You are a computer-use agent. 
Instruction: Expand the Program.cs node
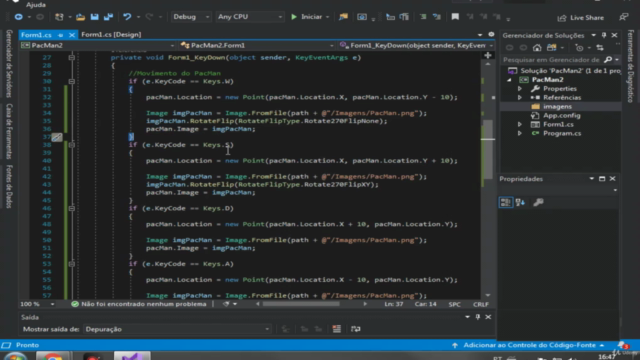[520, 133]
